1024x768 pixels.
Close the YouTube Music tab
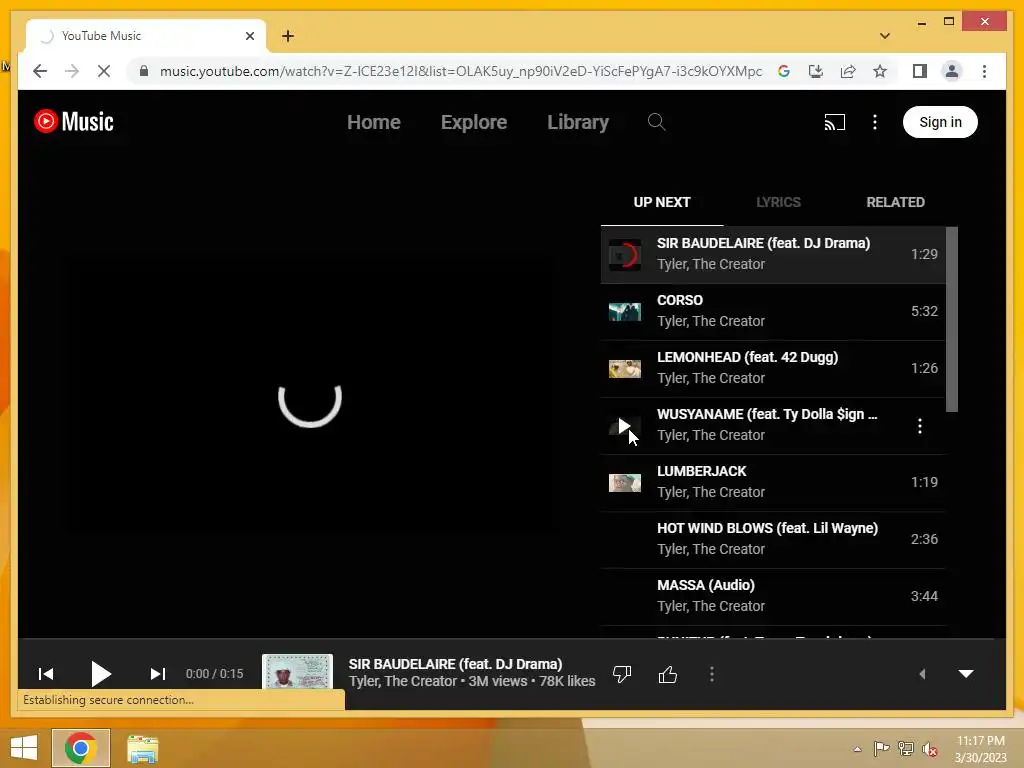(x=249, y=36)
